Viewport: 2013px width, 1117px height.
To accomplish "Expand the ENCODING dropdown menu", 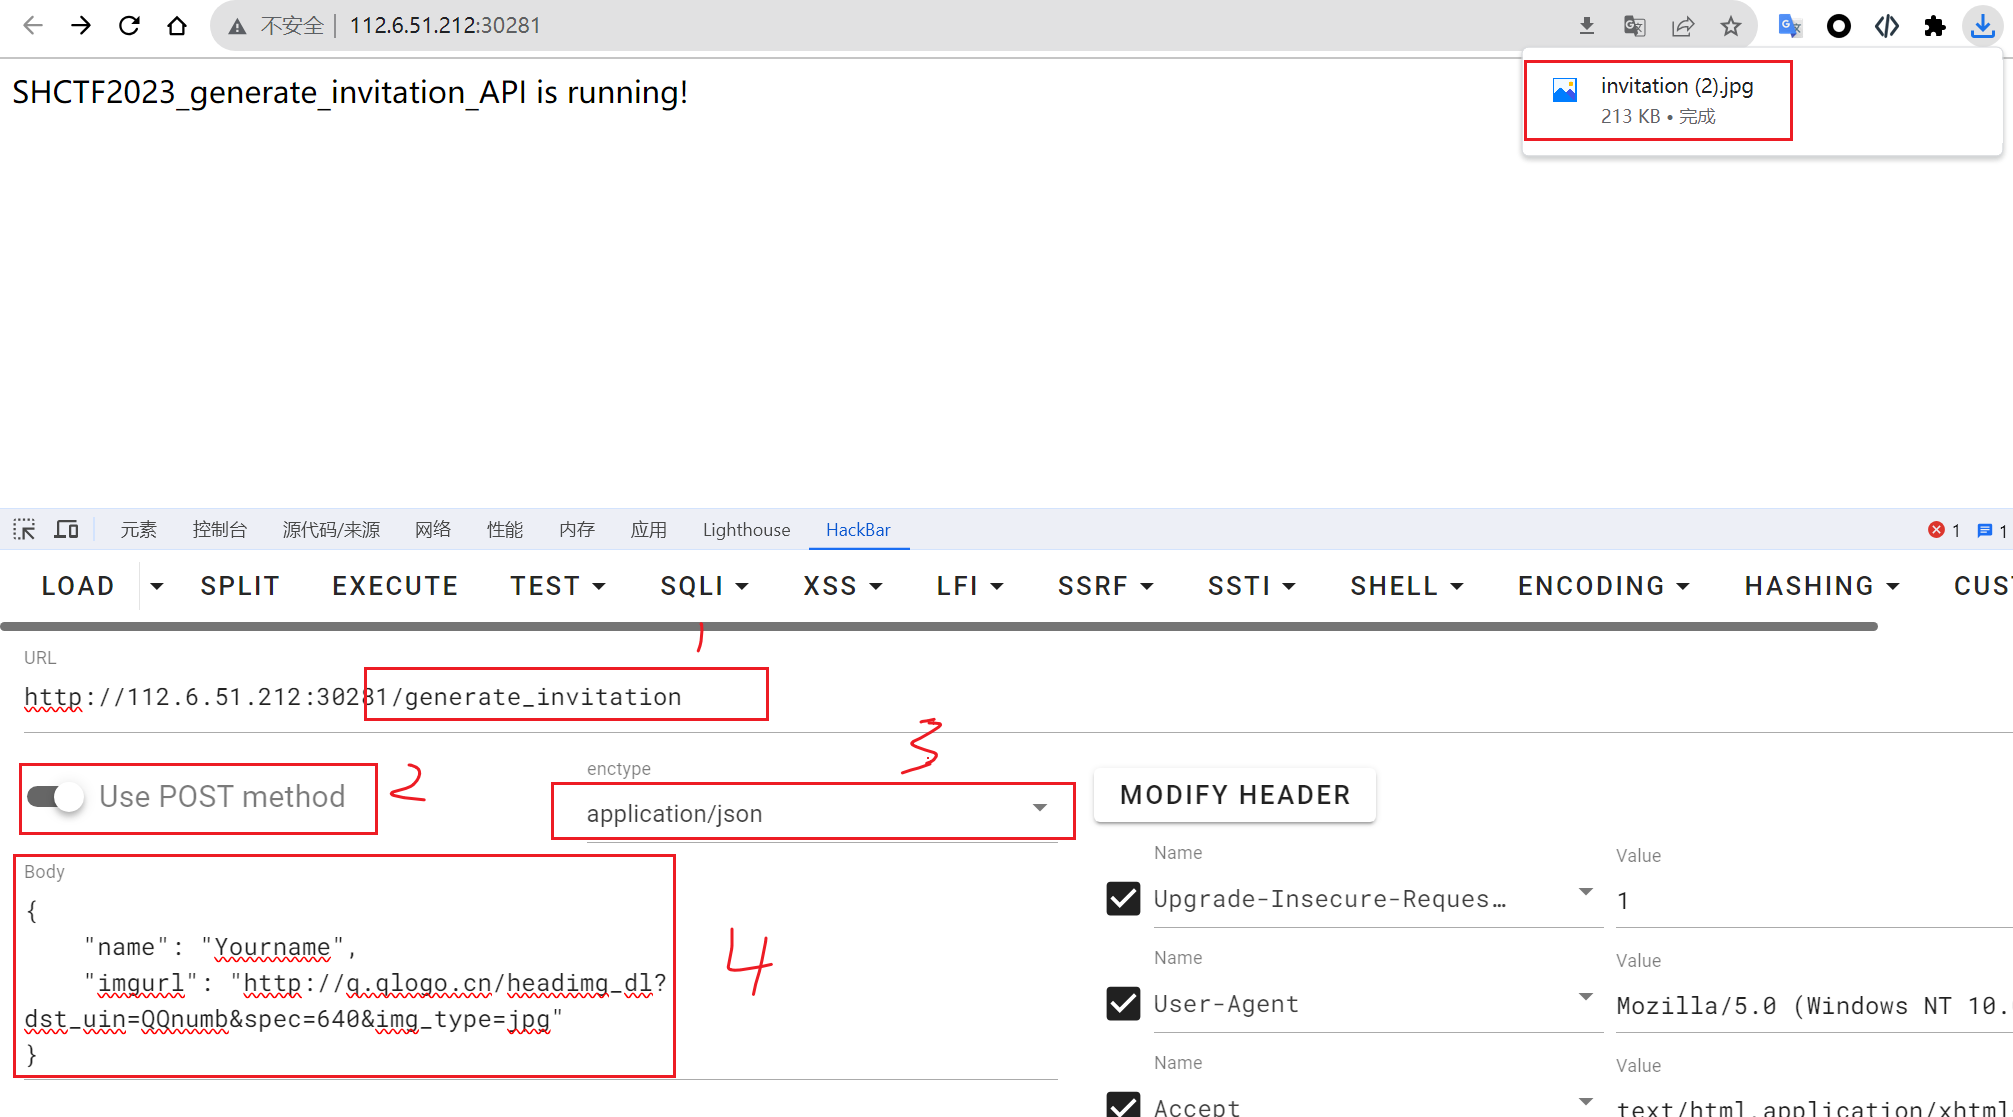I will coord(1603,586).
